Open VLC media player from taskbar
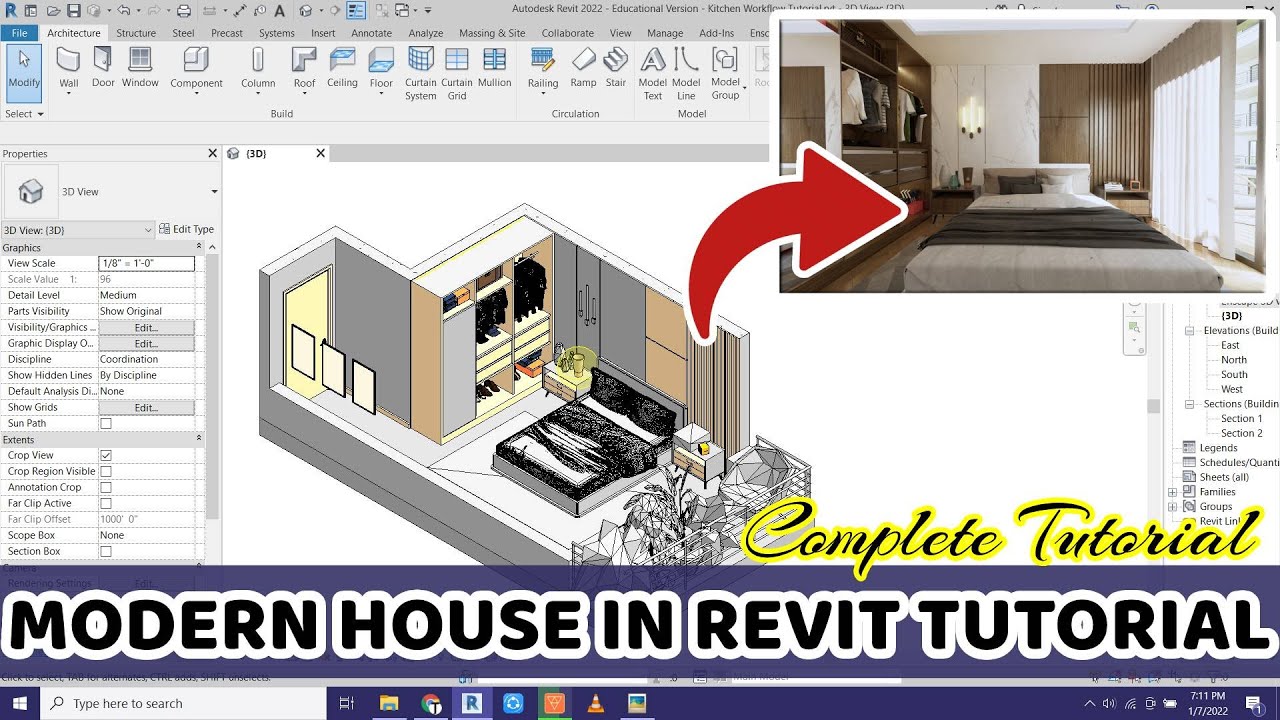 coord(595,703)
